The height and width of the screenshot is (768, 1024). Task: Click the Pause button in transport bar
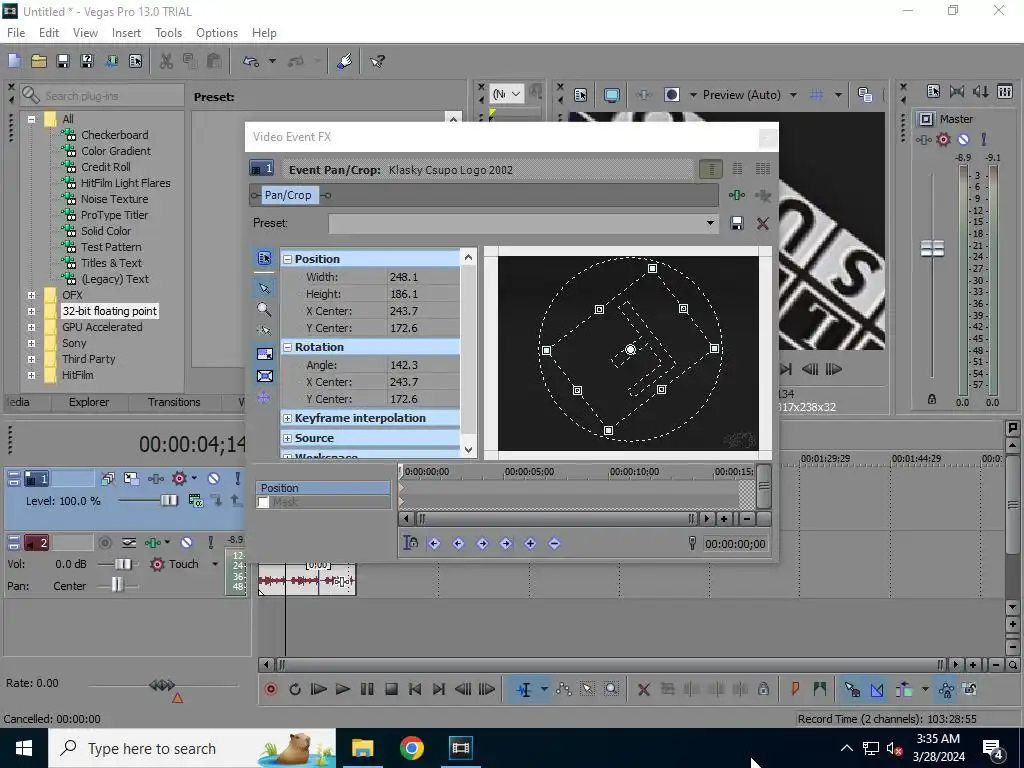click(367, 689)
